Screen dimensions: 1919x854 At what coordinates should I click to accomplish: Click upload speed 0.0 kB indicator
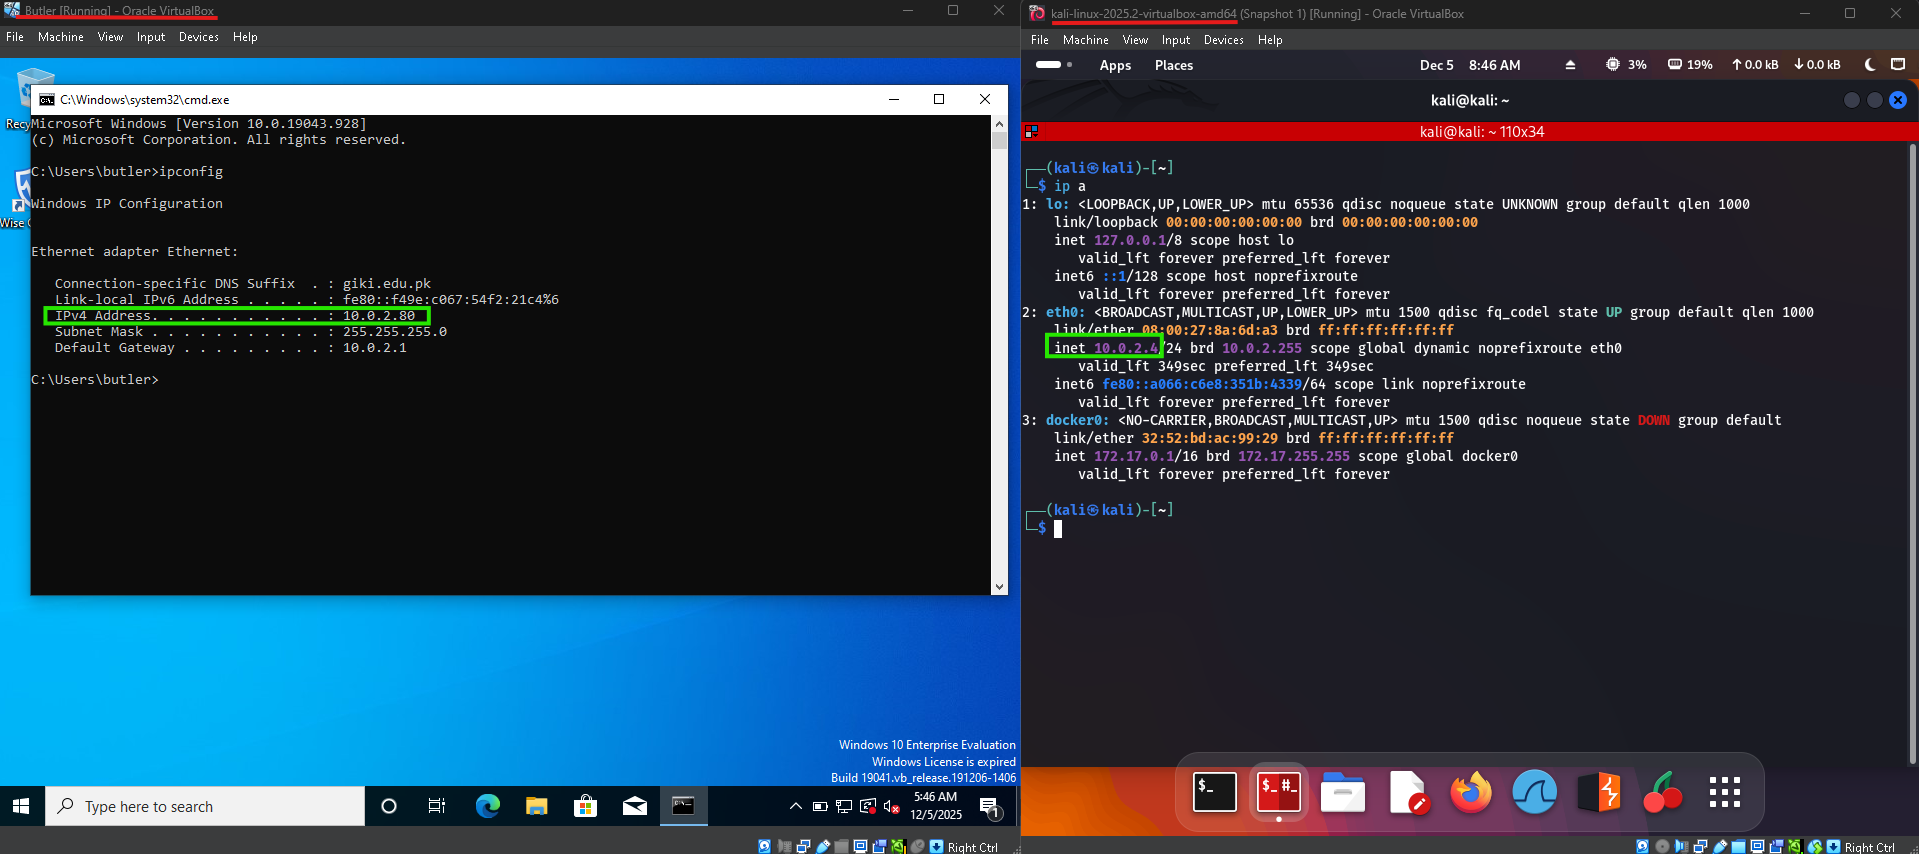(x=1755, y=64)
